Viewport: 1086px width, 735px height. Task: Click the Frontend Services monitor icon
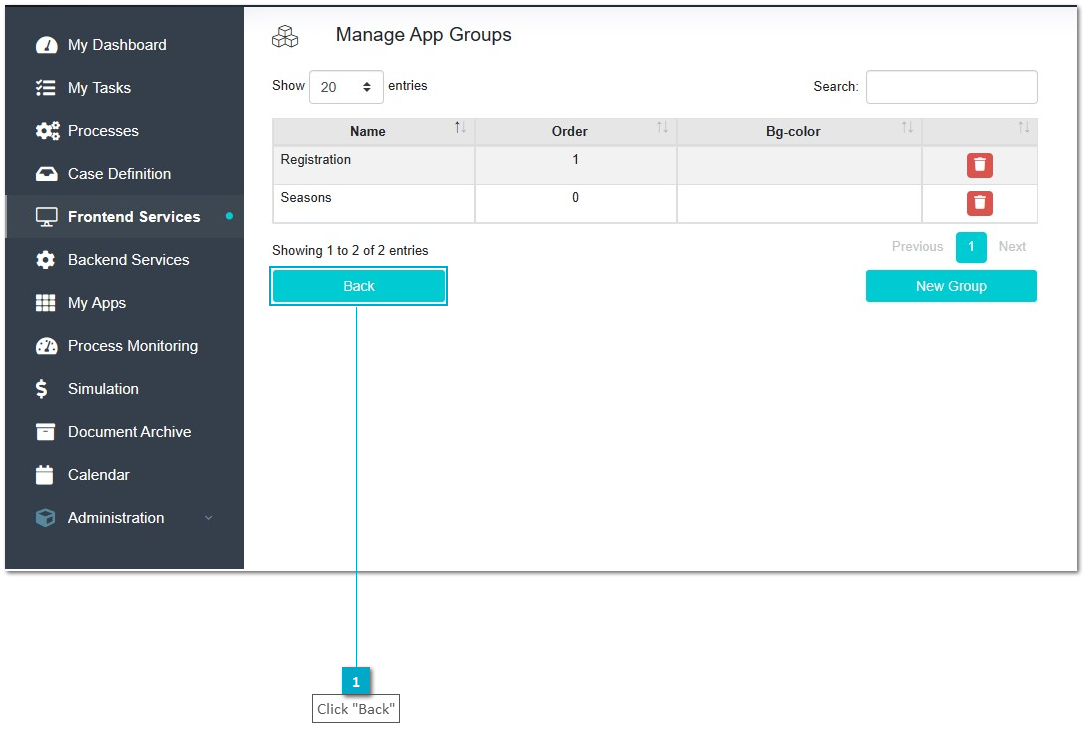point(46,217)
